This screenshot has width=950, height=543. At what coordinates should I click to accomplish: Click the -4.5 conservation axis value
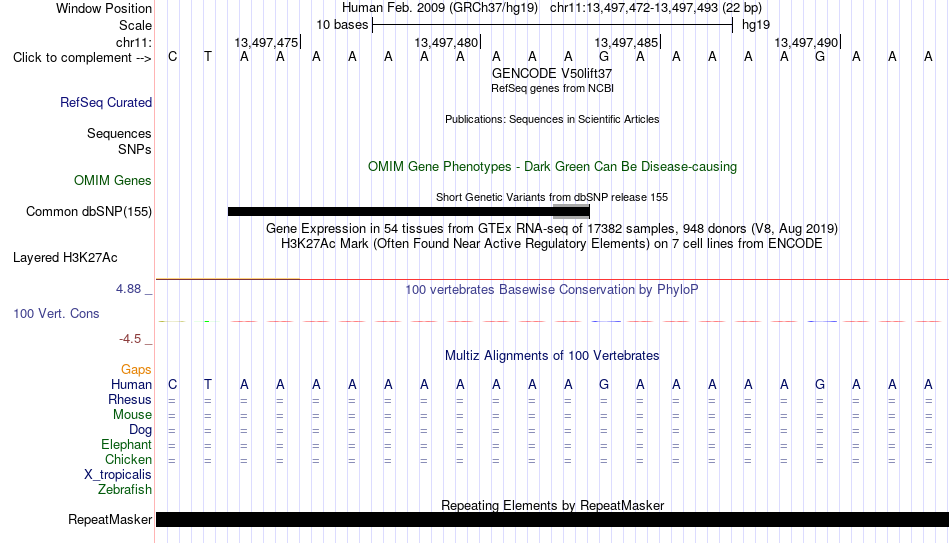tap(130, 339)
